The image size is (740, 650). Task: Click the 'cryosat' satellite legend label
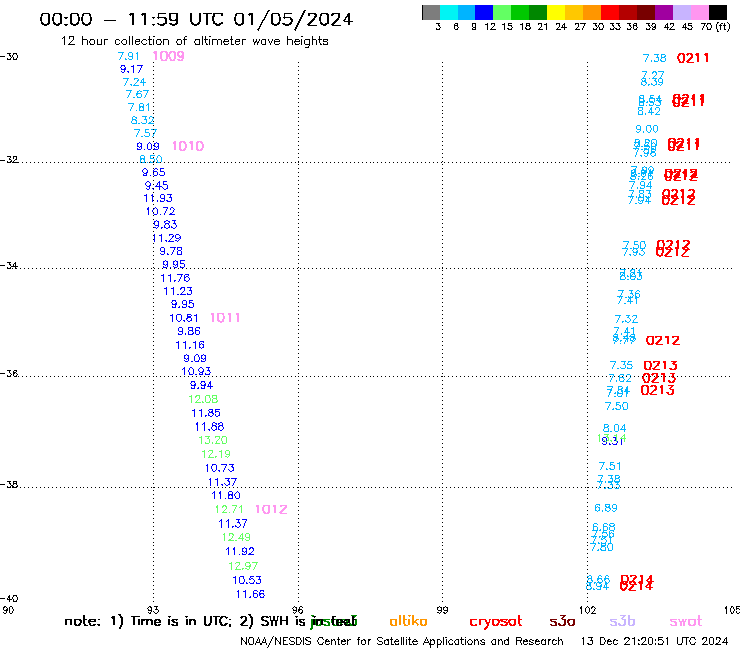[496, 622]
